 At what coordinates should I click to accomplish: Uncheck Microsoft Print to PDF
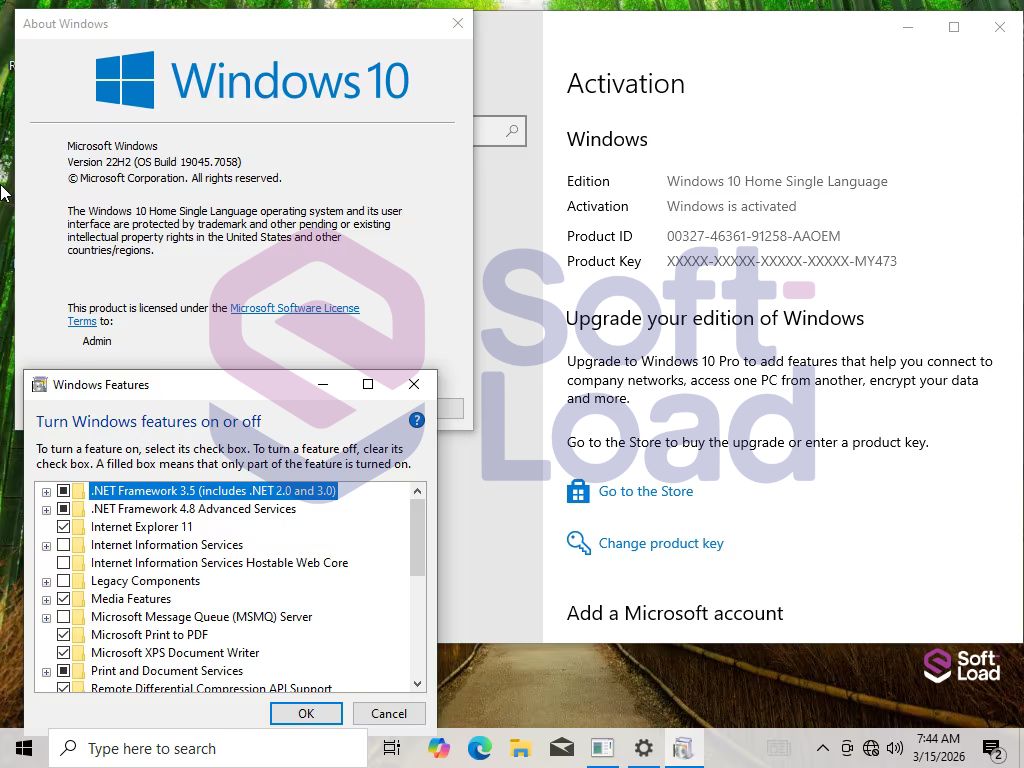63,634
